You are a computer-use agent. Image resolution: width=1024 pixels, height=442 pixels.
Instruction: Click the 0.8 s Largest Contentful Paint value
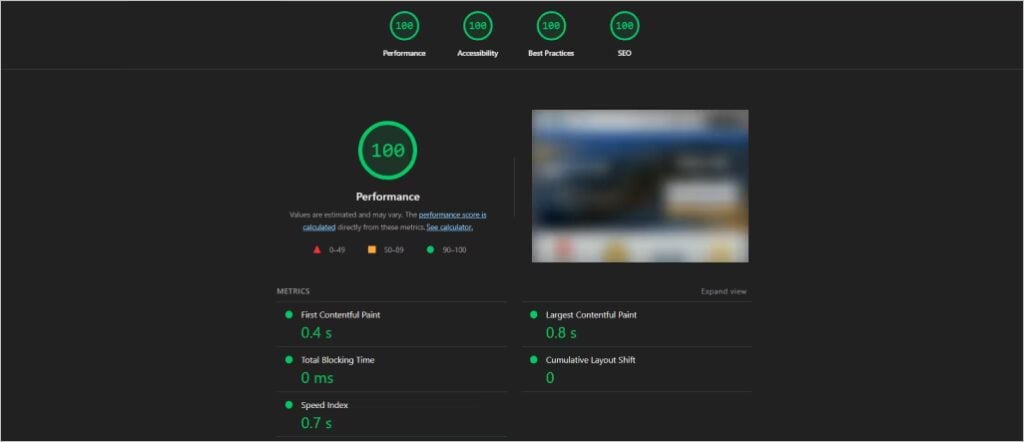(561, 333)
